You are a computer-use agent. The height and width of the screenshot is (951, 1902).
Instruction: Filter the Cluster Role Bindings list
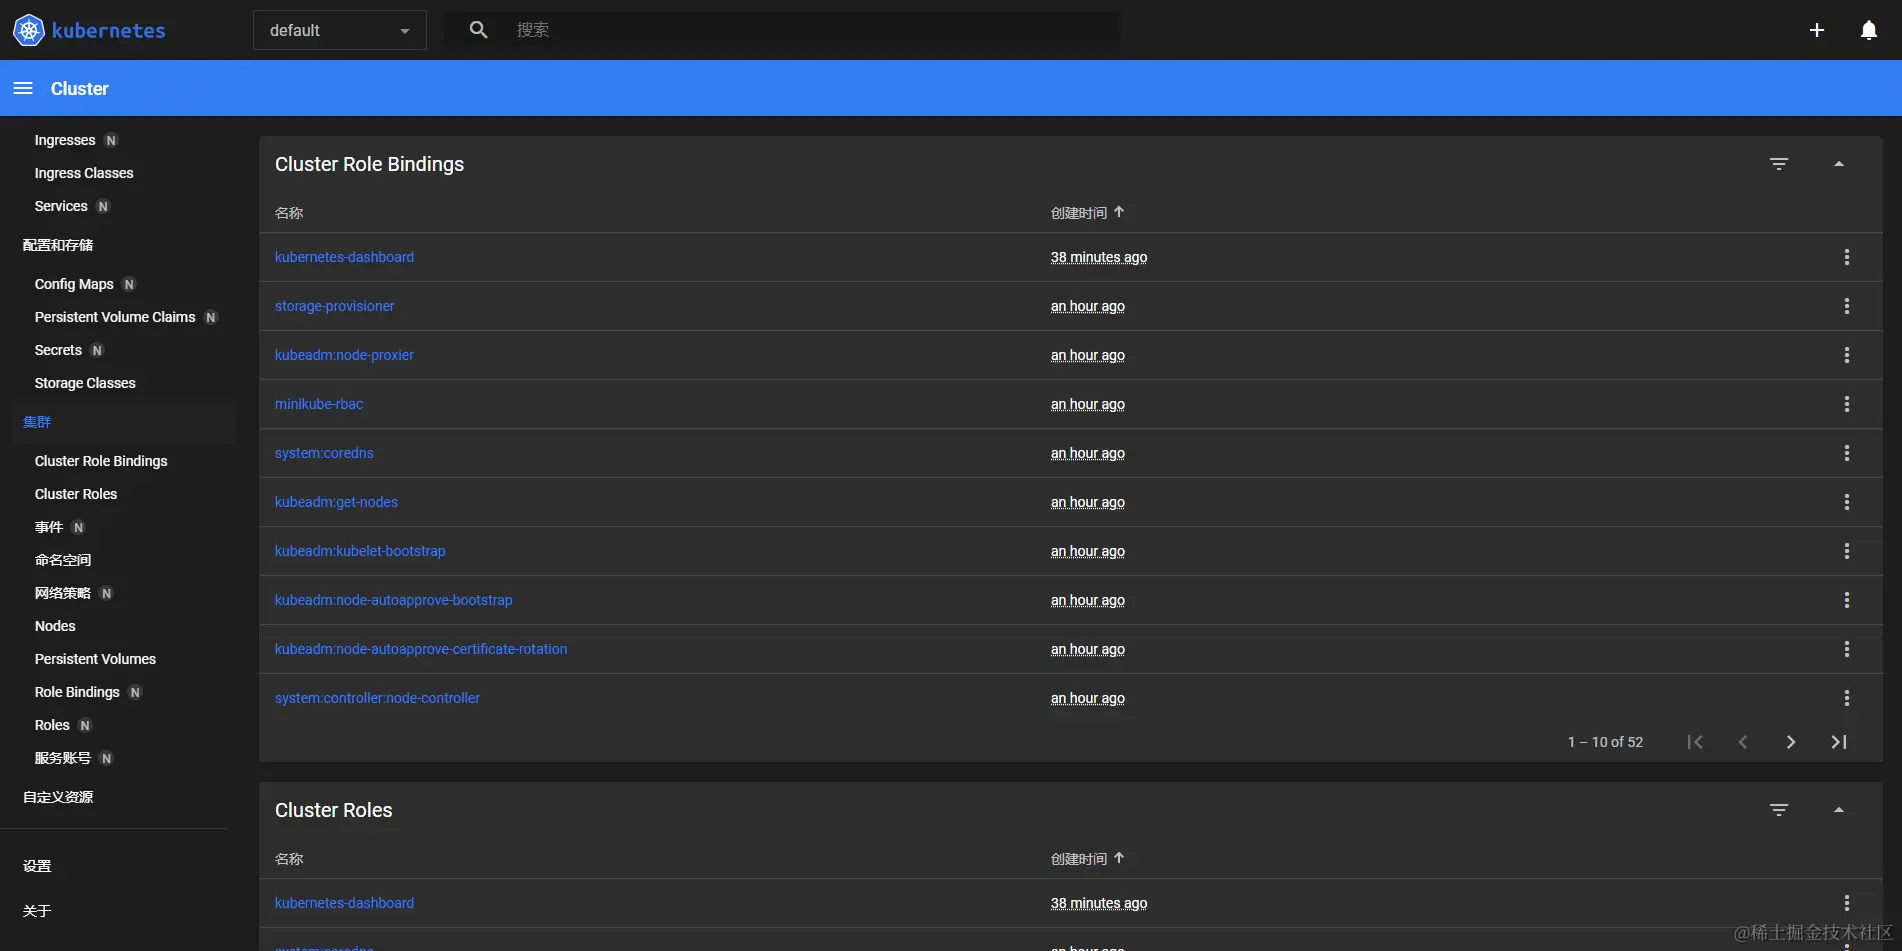point(1779,164)
